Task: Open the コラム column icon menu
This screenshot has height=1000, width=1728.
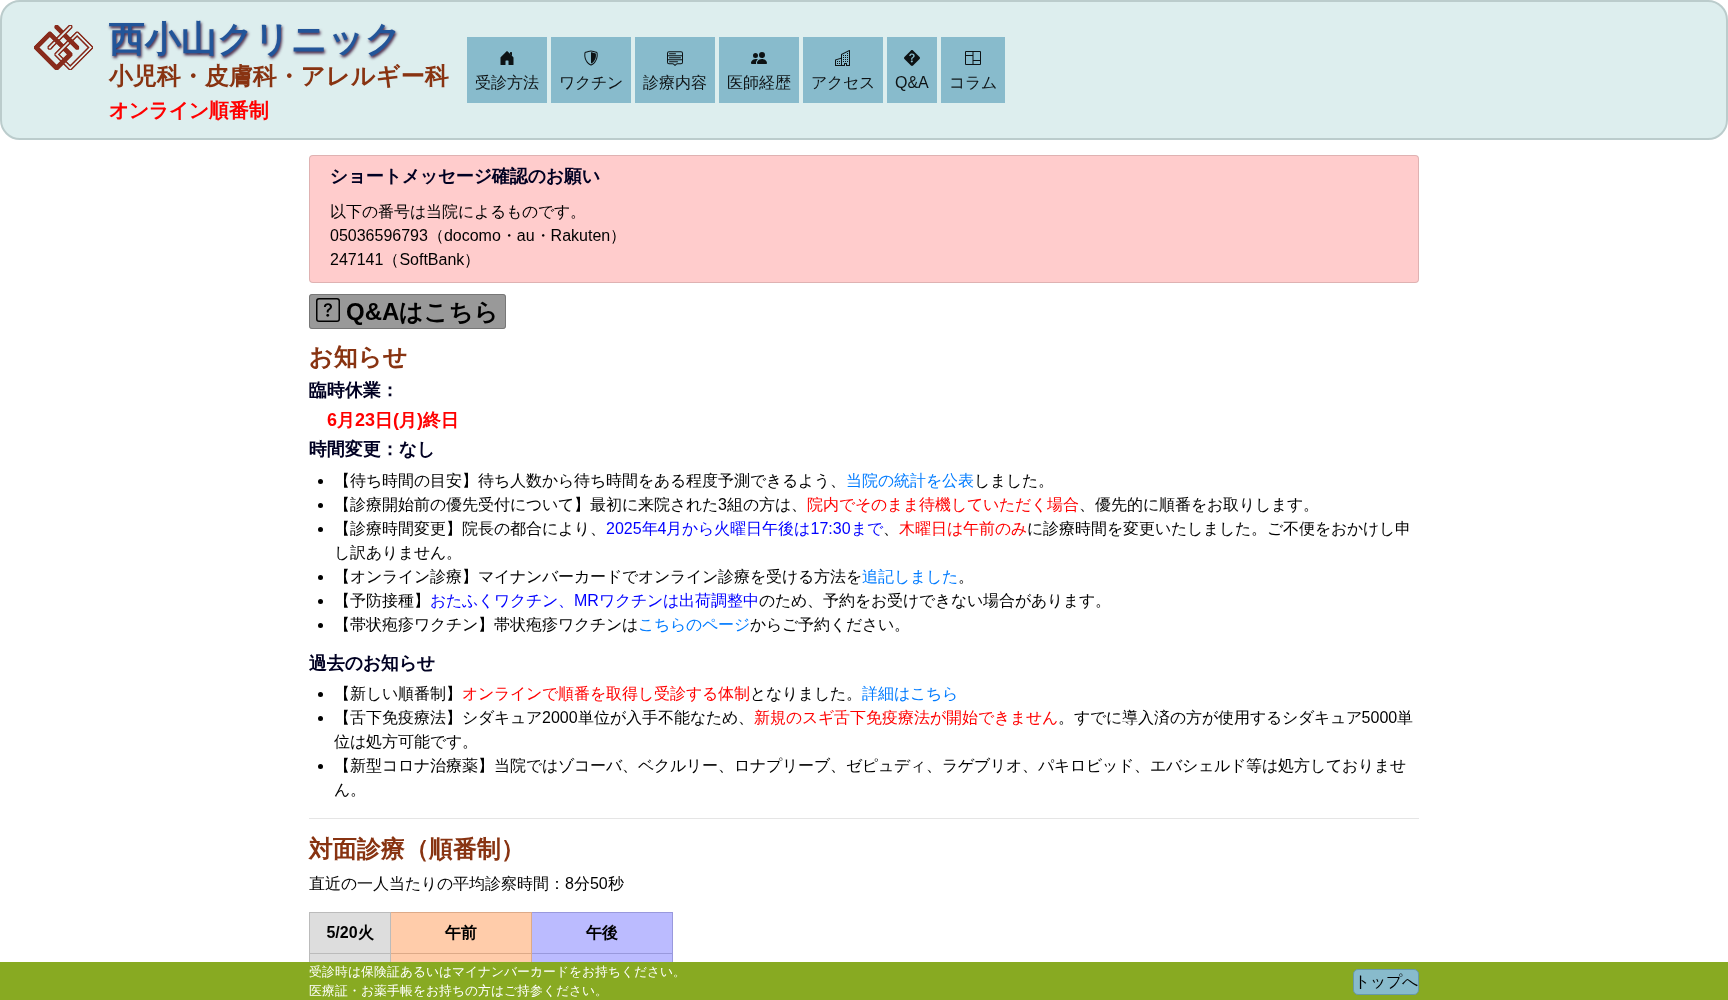Action: [x=973, y=59]
